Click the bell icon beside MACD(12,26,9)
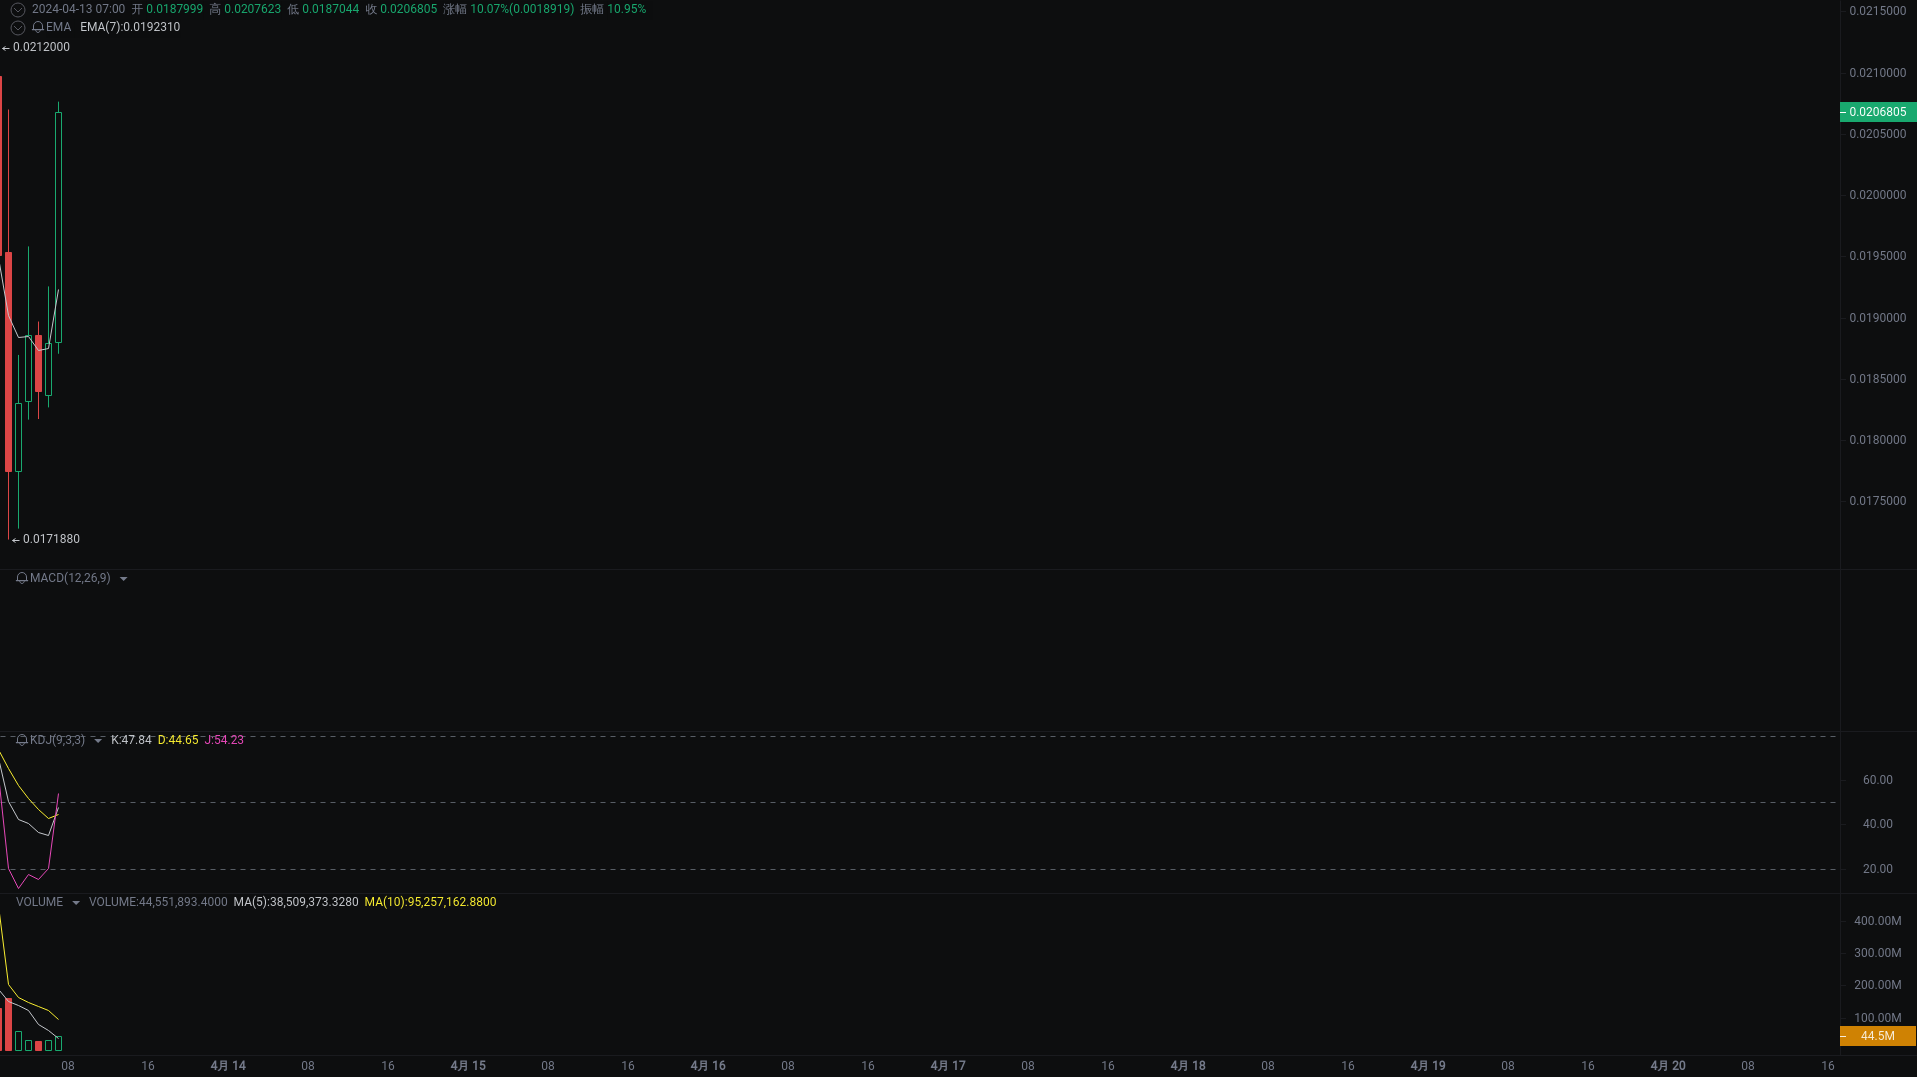The width and height of the screenshot is (1917, 1077). click(x=22, y=578)
